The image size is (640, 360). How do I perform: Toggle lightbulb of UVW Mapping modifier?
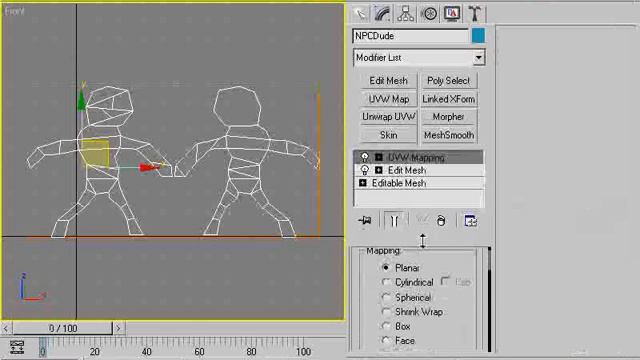point(364,157)
